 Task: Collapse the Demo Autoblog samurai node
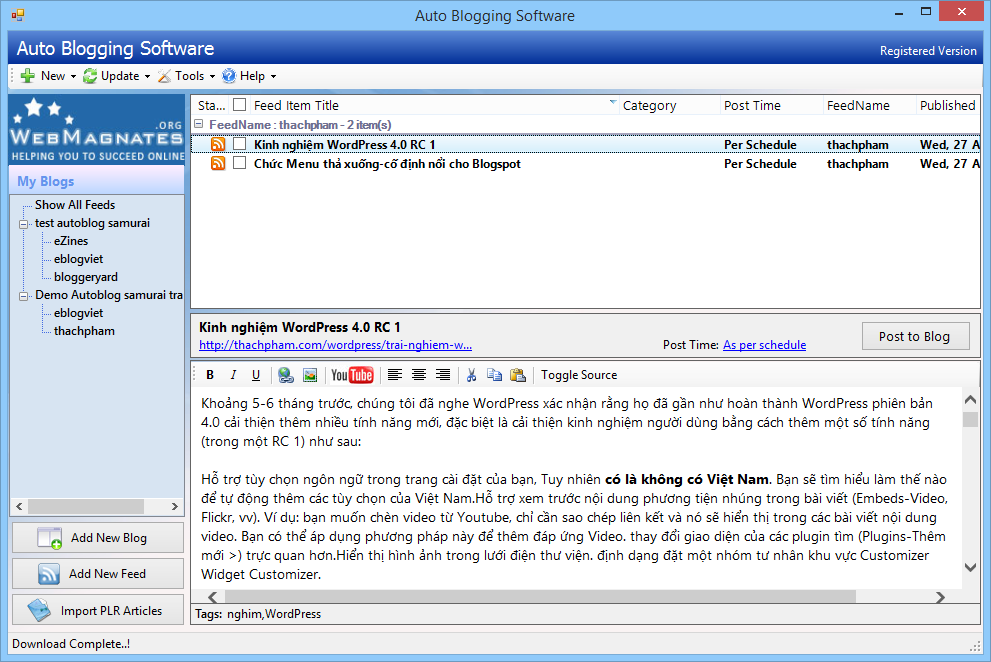23,296
